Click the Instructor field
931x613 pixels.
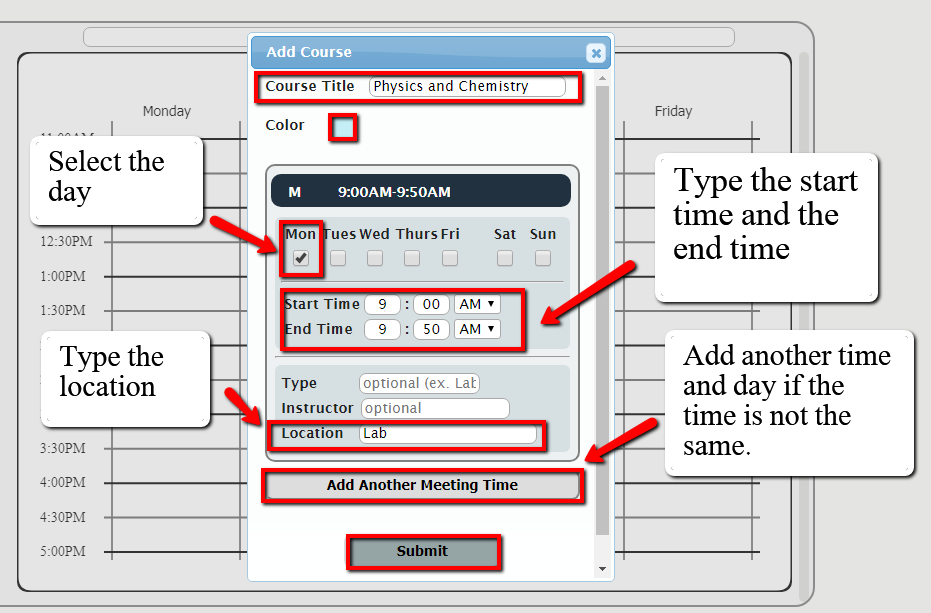pyautogui.click(x=435, y=408)
